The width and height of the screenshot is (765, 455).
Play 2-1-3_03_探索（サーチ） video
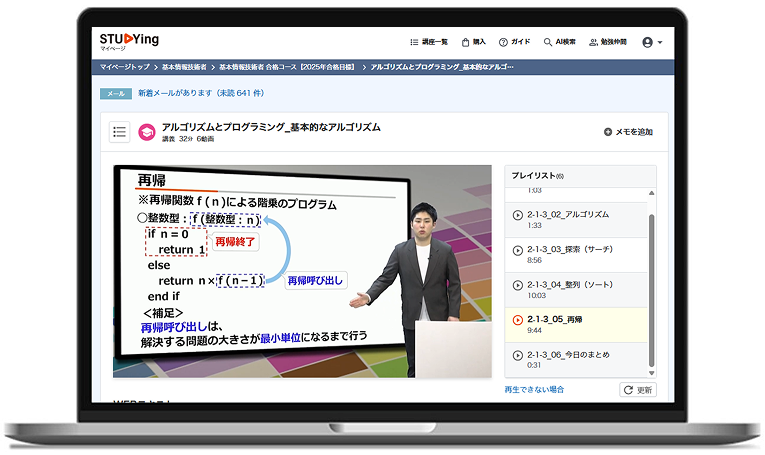(576, 255)
